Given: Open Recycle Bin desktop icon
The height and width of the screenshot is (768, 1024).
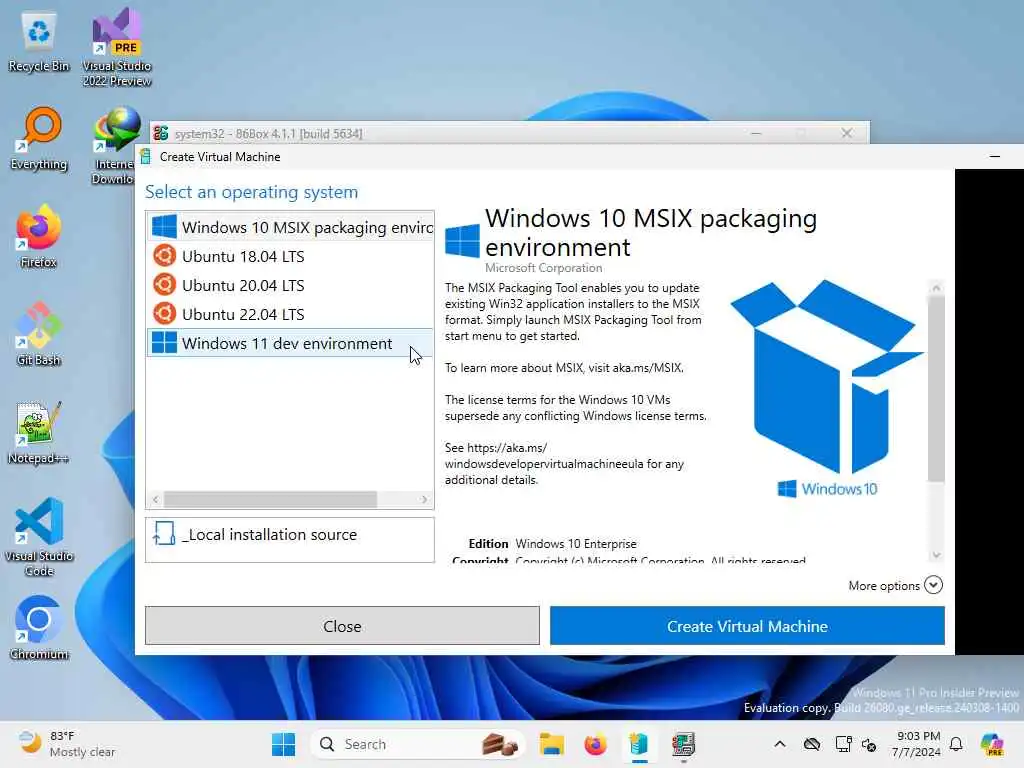Looking at the screenshot, I should [x=39, y=42].
